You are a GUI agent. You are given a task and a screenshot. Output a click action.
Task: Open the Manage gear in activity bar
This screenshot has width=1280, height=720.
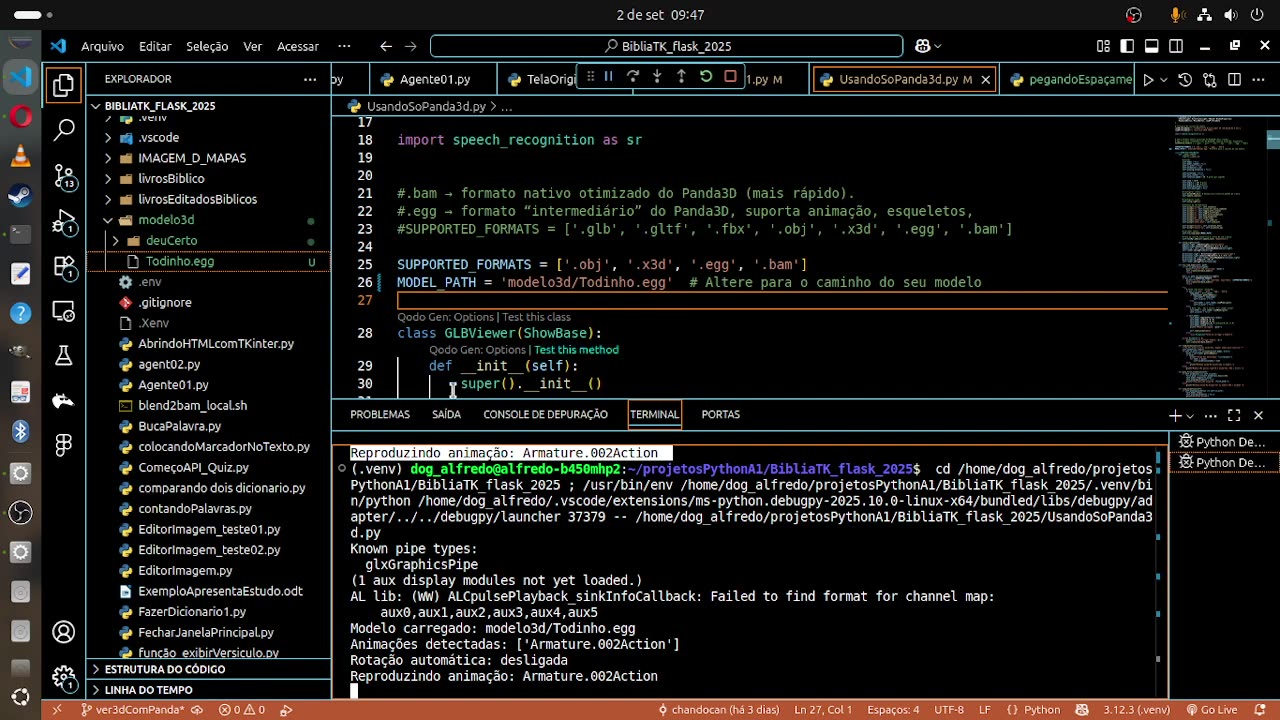point(64,677)
